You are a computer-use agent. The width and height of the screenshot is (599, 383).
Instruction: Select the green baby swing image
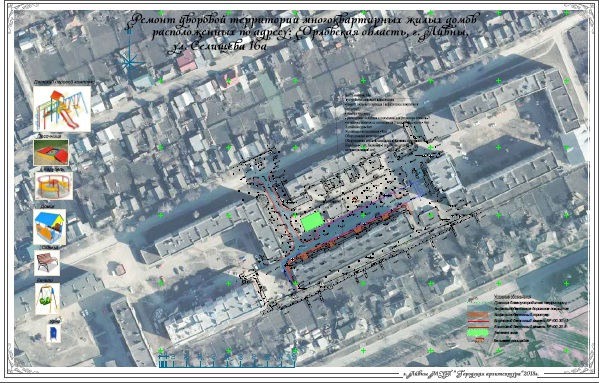pyautogui.click(x=48, y=299)
